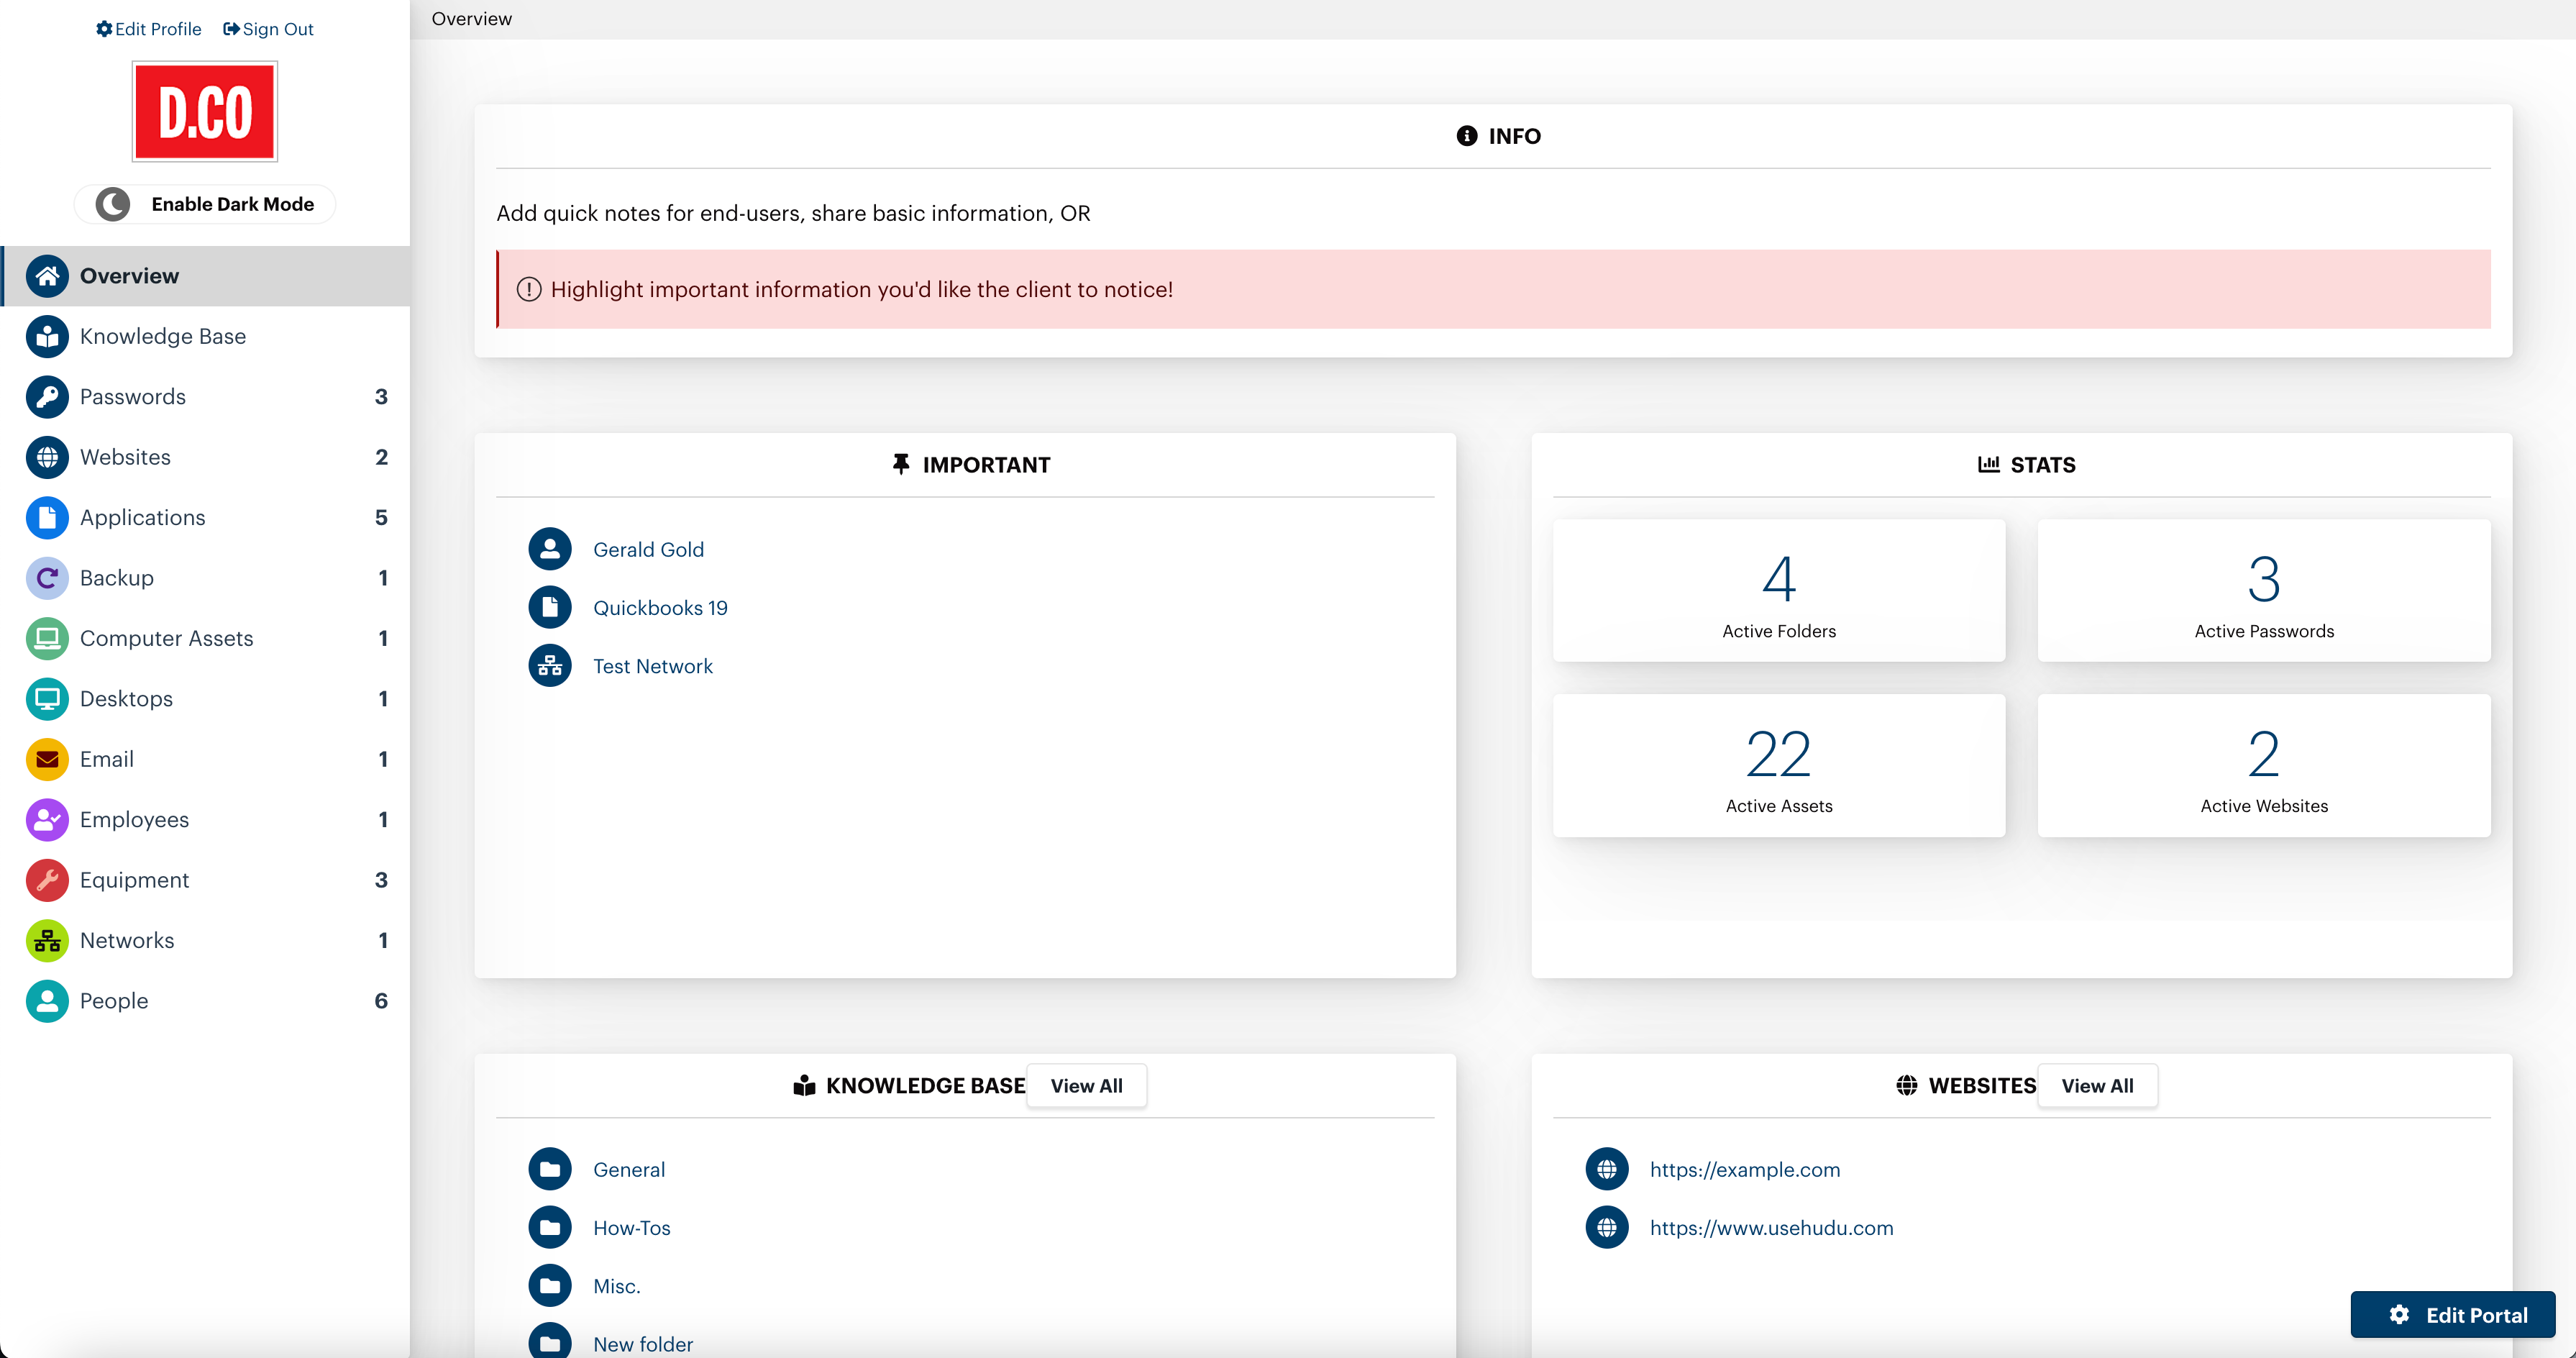The width and height of the screenshot is (2576, 1358).
Task: Open the Gerald Gold important item
Action: click(648, 548)
